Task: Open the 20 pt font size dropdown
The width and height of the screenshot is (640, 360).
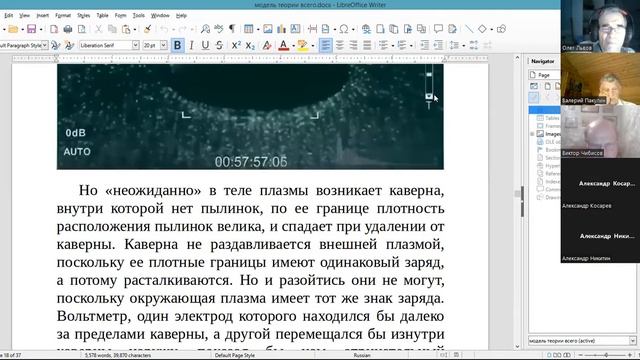Action: [x=164, y=45]
